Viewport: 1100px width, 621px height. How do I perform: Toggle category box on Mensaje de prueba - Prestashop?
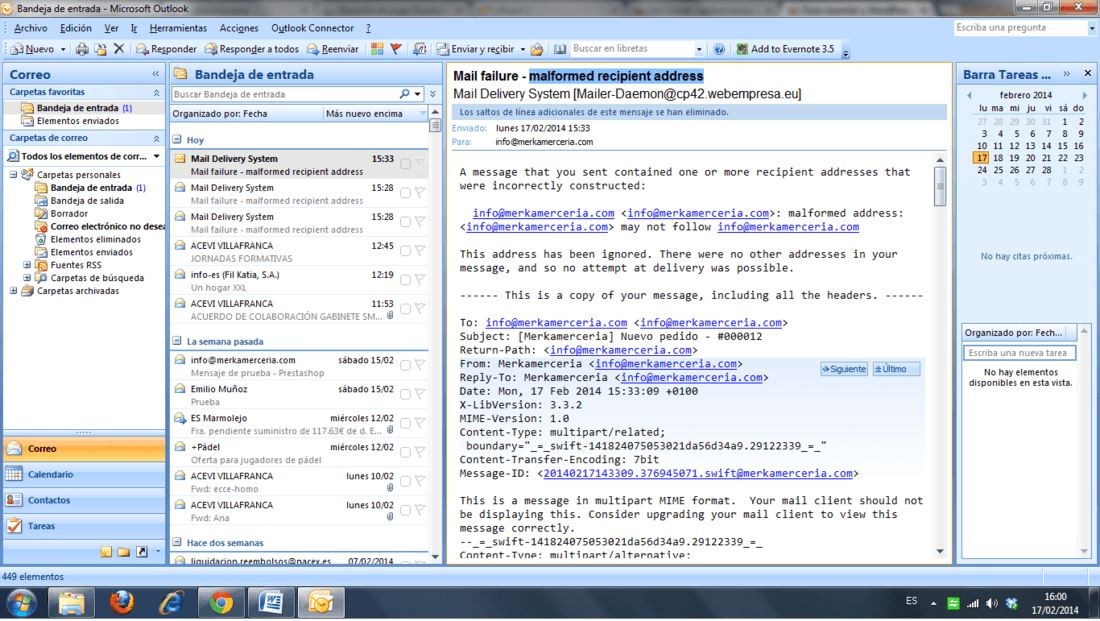coord(405,365)
